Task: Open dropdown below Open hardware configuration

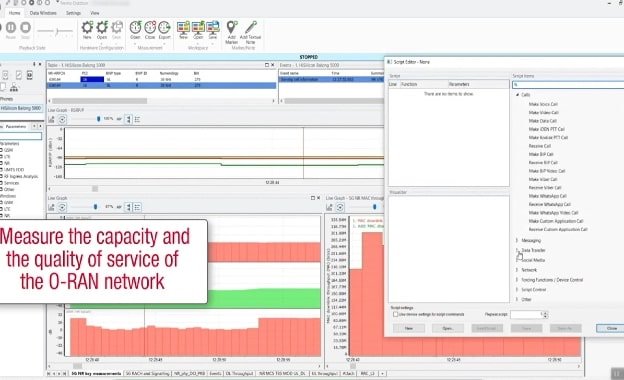Action: (x=102, y=43)
